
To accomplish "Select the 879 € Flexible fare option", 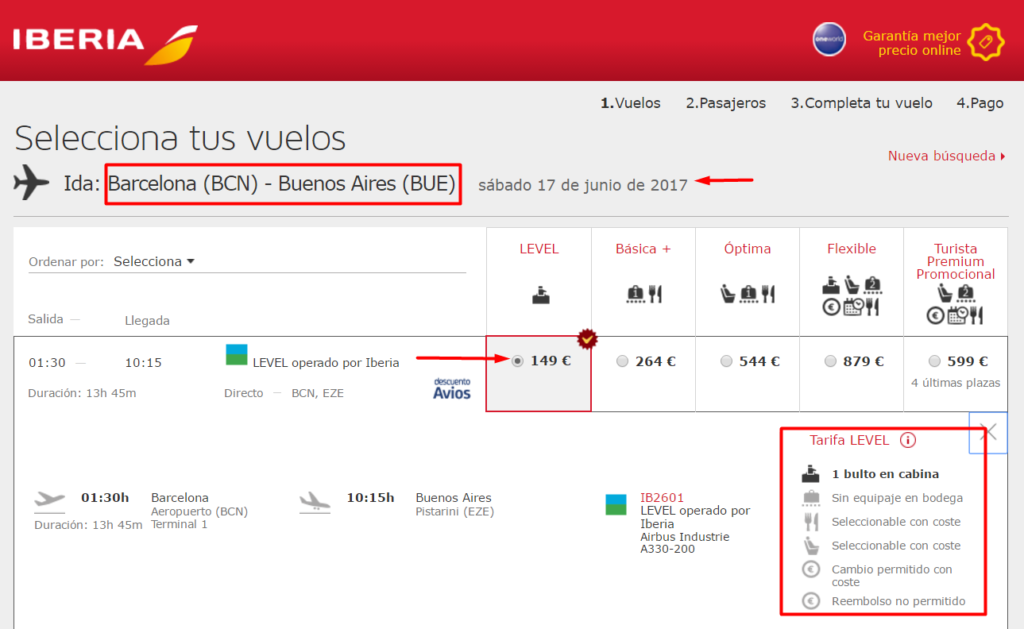I will pos(830,361).
